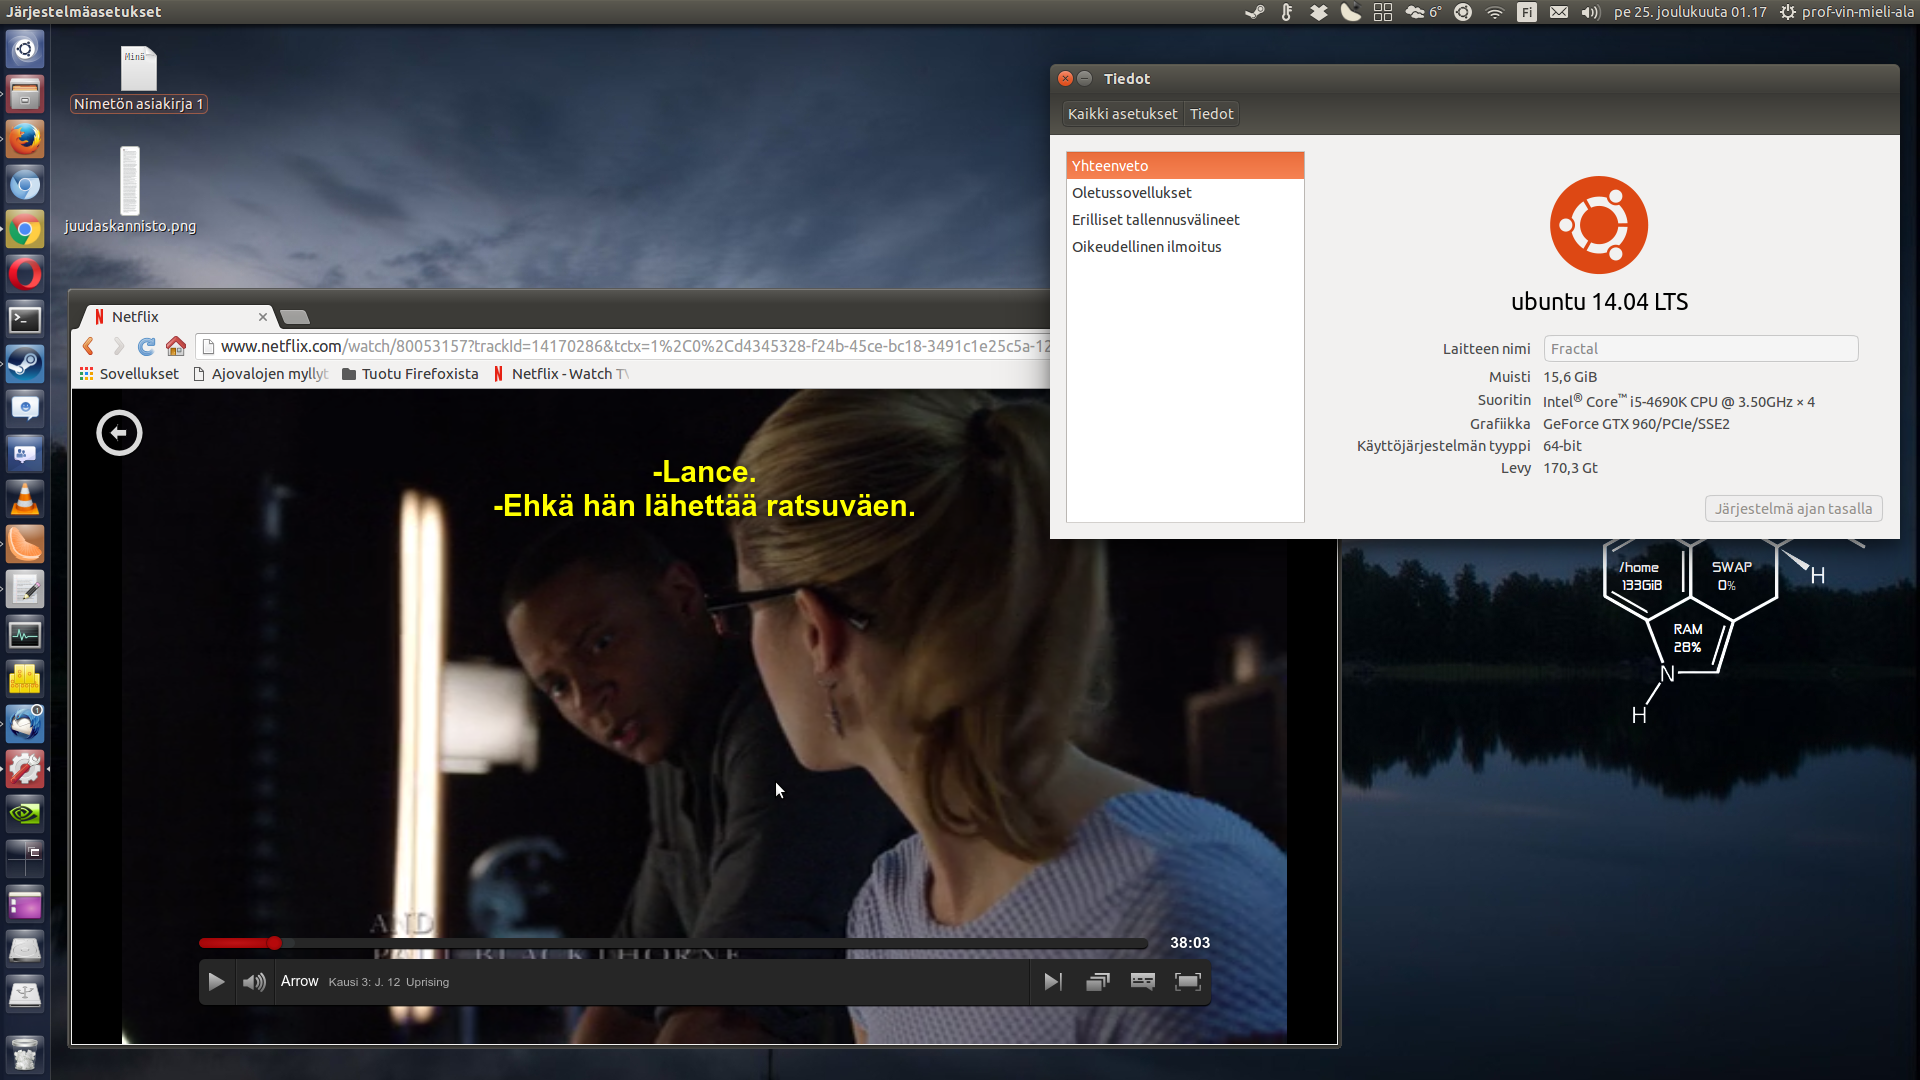Open Opera browser from the launcher
Viewport: 1920px width, 1080px height.
click(25, 274)
